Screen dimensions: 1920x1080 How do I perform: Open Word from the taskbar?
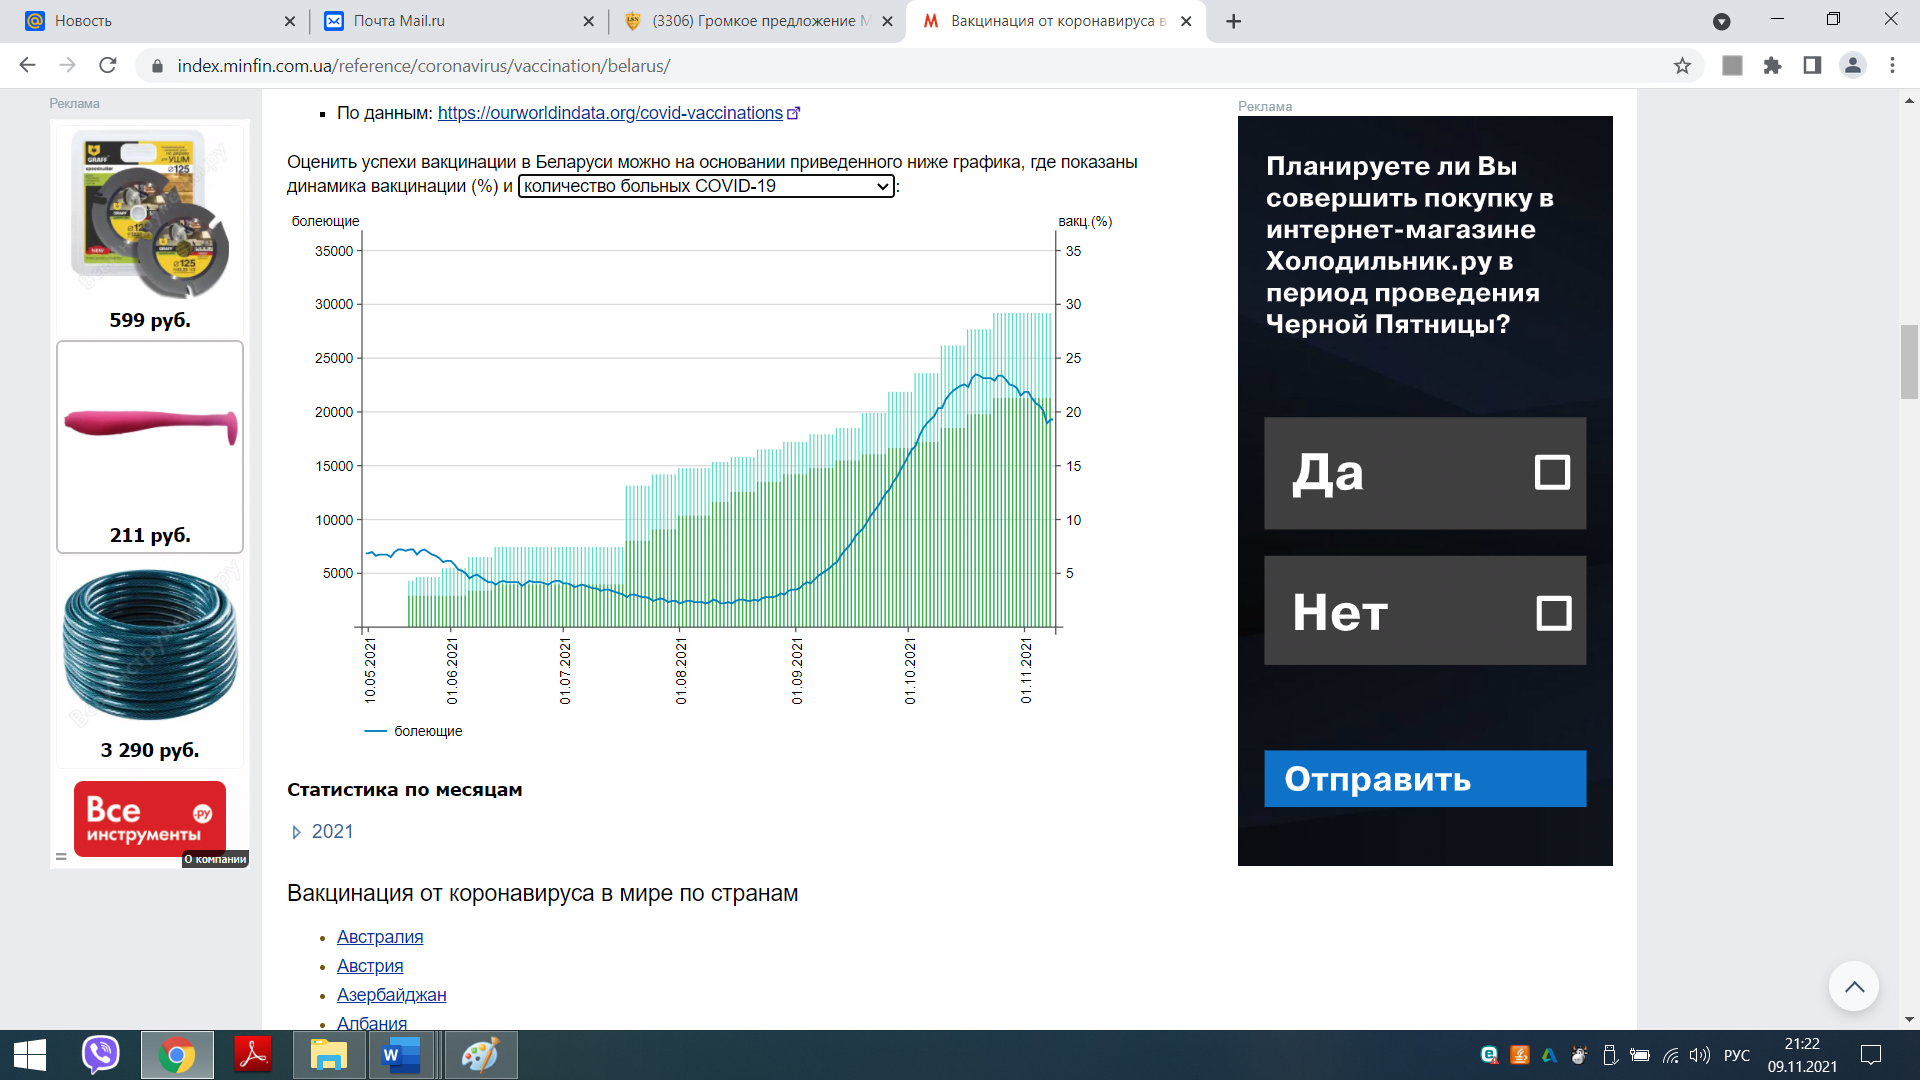coord(401,1055)
